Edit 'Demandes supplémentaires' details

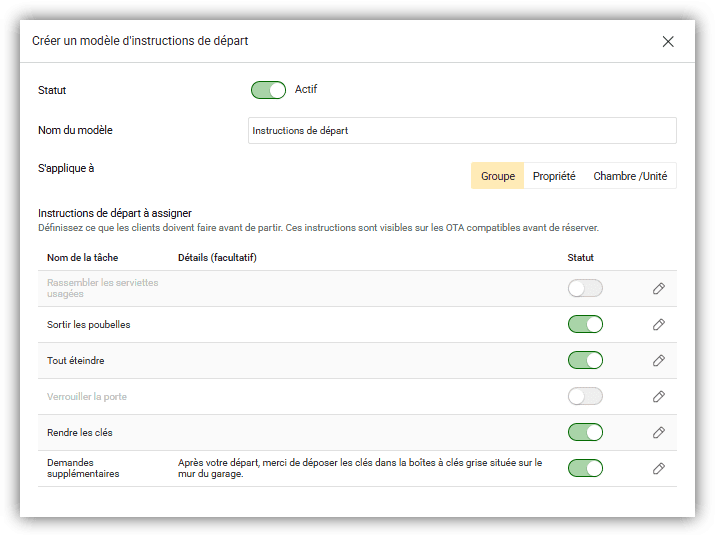tap(658, 469)
